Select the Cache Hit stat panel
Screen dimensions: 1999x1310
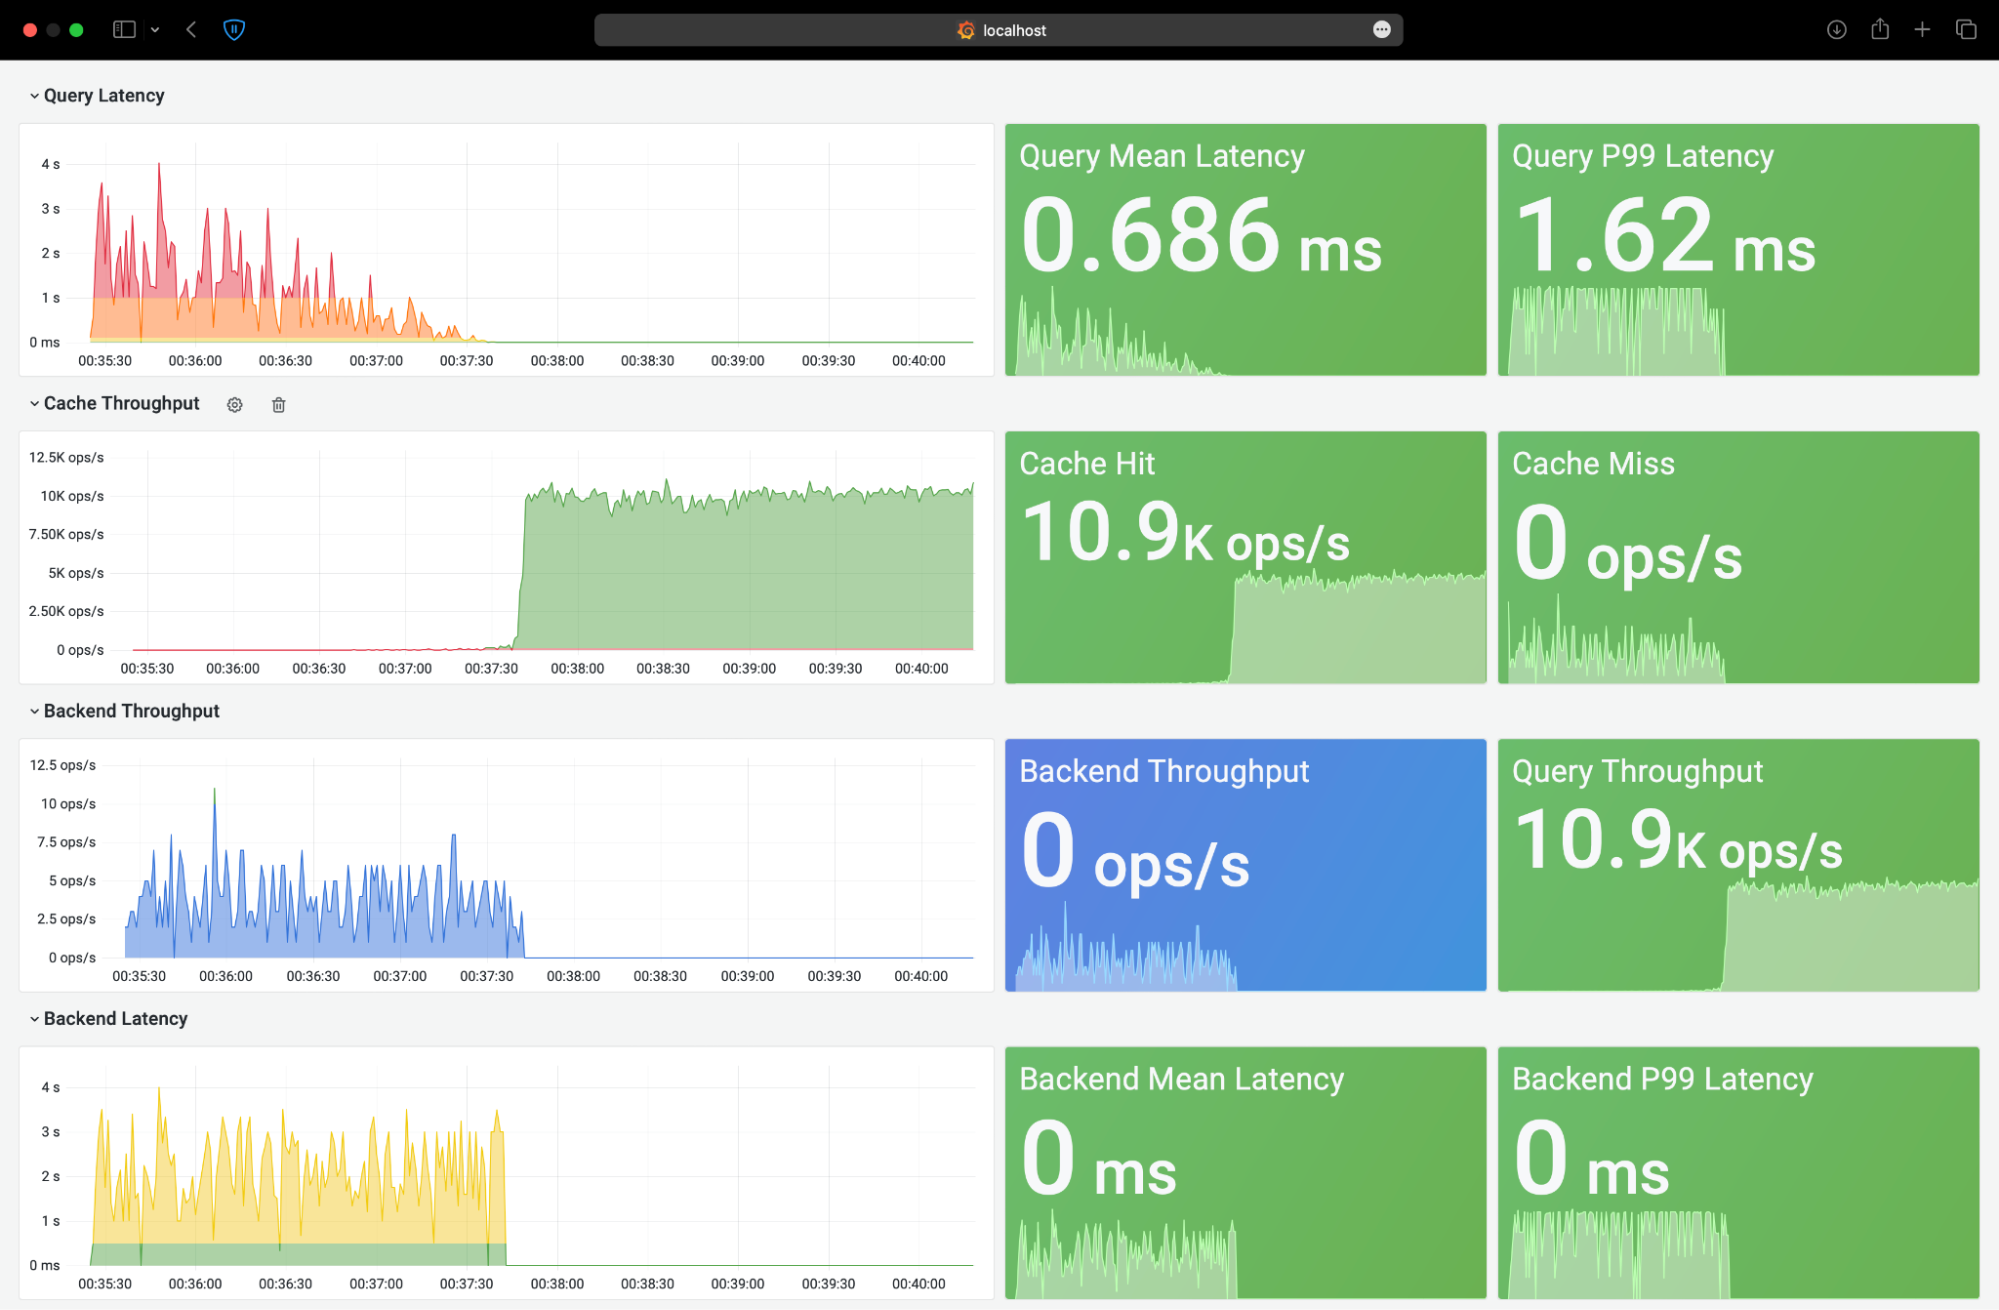pyautogui.click(x=1245, y=556)
